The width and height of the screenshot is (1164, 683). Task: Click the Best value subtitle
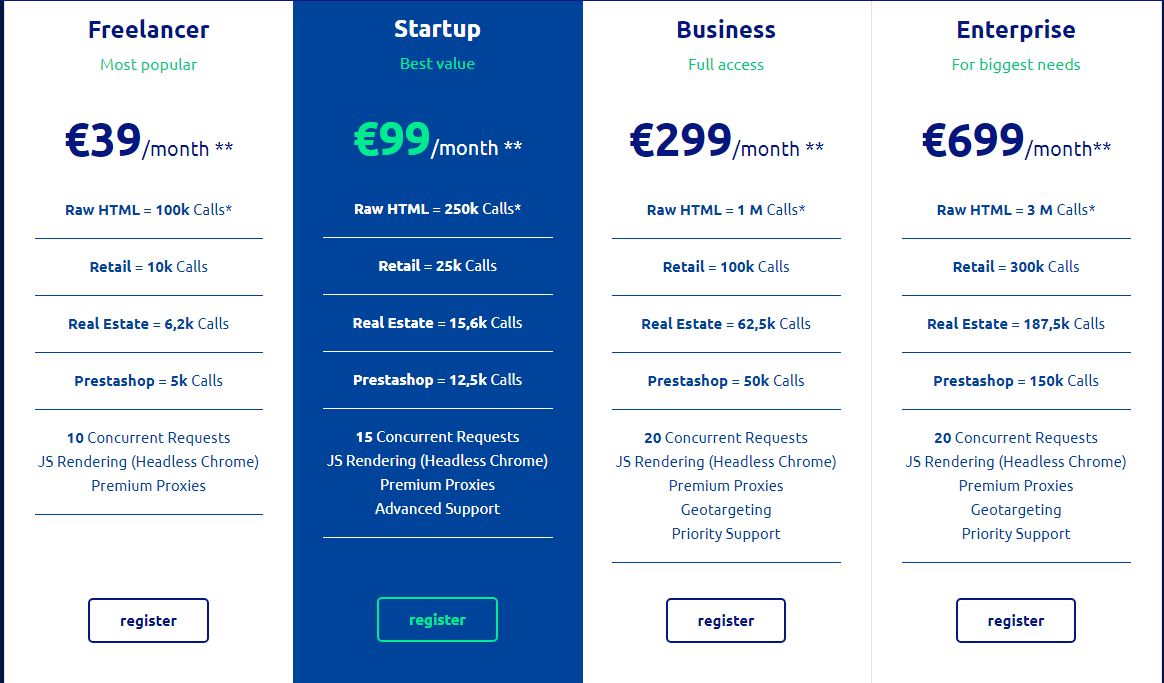[437, 64]
